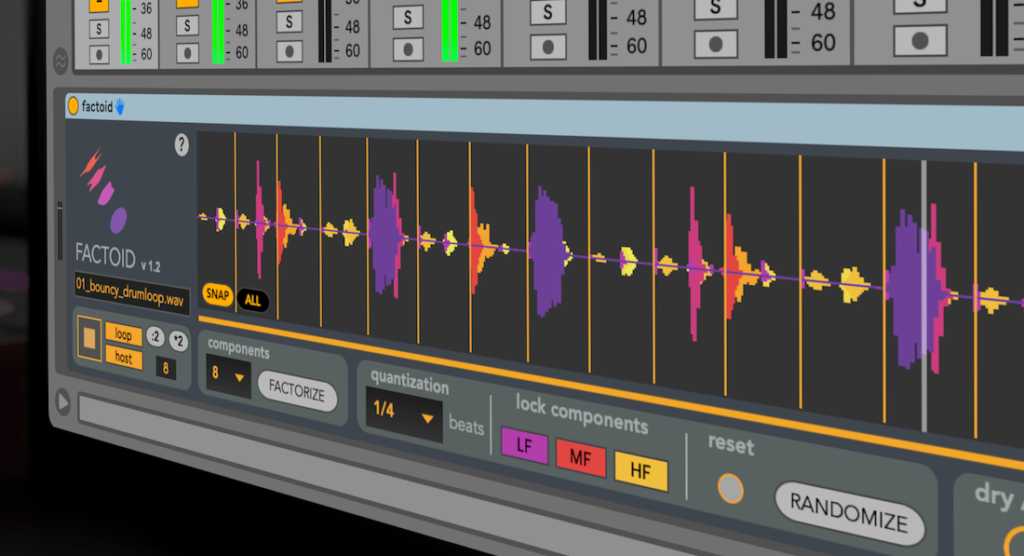
Task: Arm the fifth mixer track for recording
Action: (547, 46)
